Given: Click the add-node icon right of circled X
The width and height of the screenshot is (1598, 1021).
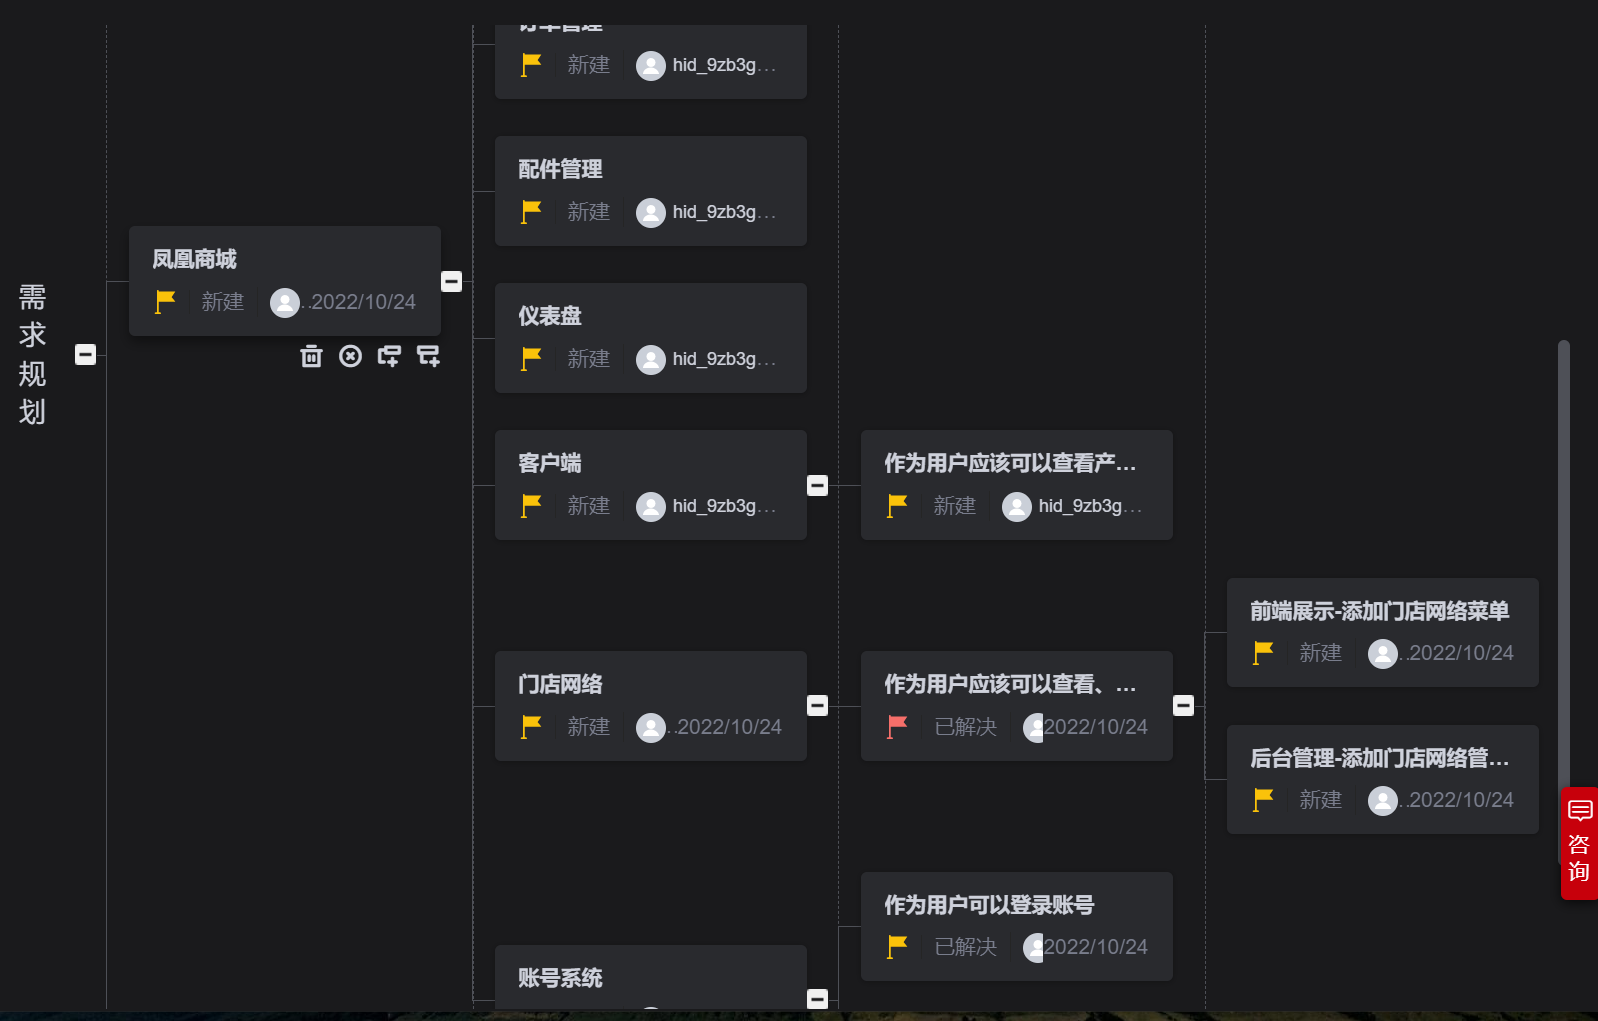Looking at the screenshot, I should [x=389, y=356].
